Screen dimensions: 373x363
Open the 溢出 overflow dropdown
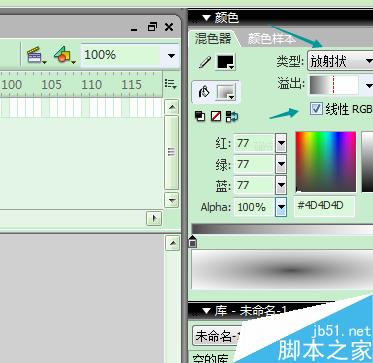pos(368,86)
